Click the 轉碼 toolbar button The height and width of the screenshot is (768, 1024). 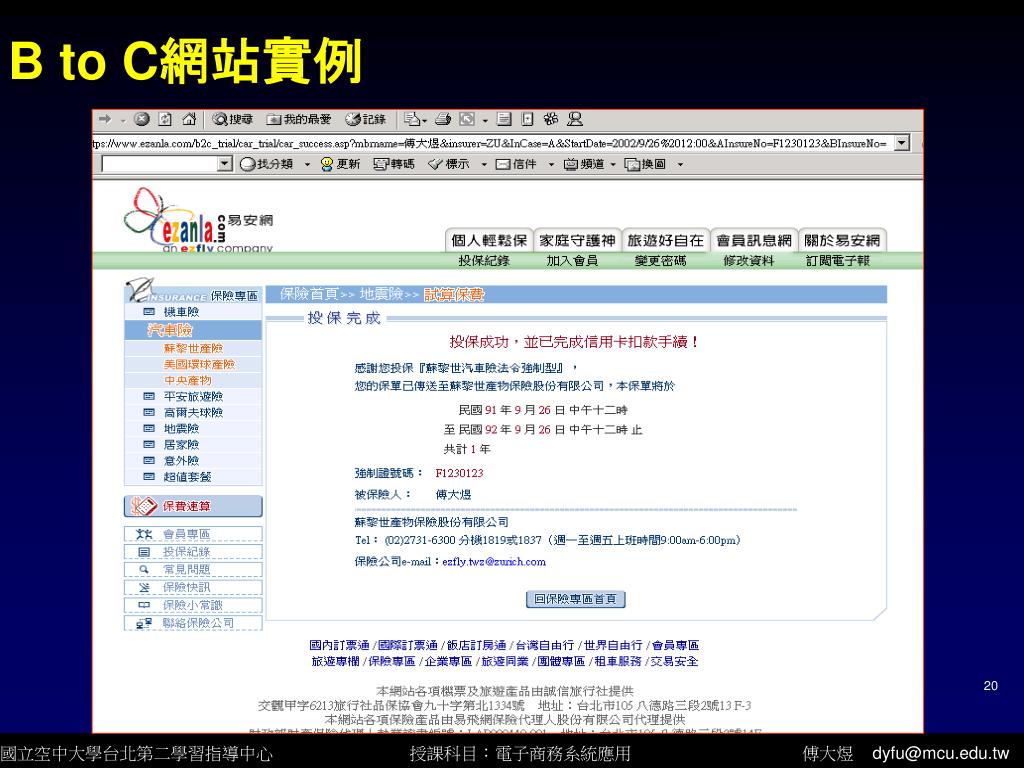[394, 164]
